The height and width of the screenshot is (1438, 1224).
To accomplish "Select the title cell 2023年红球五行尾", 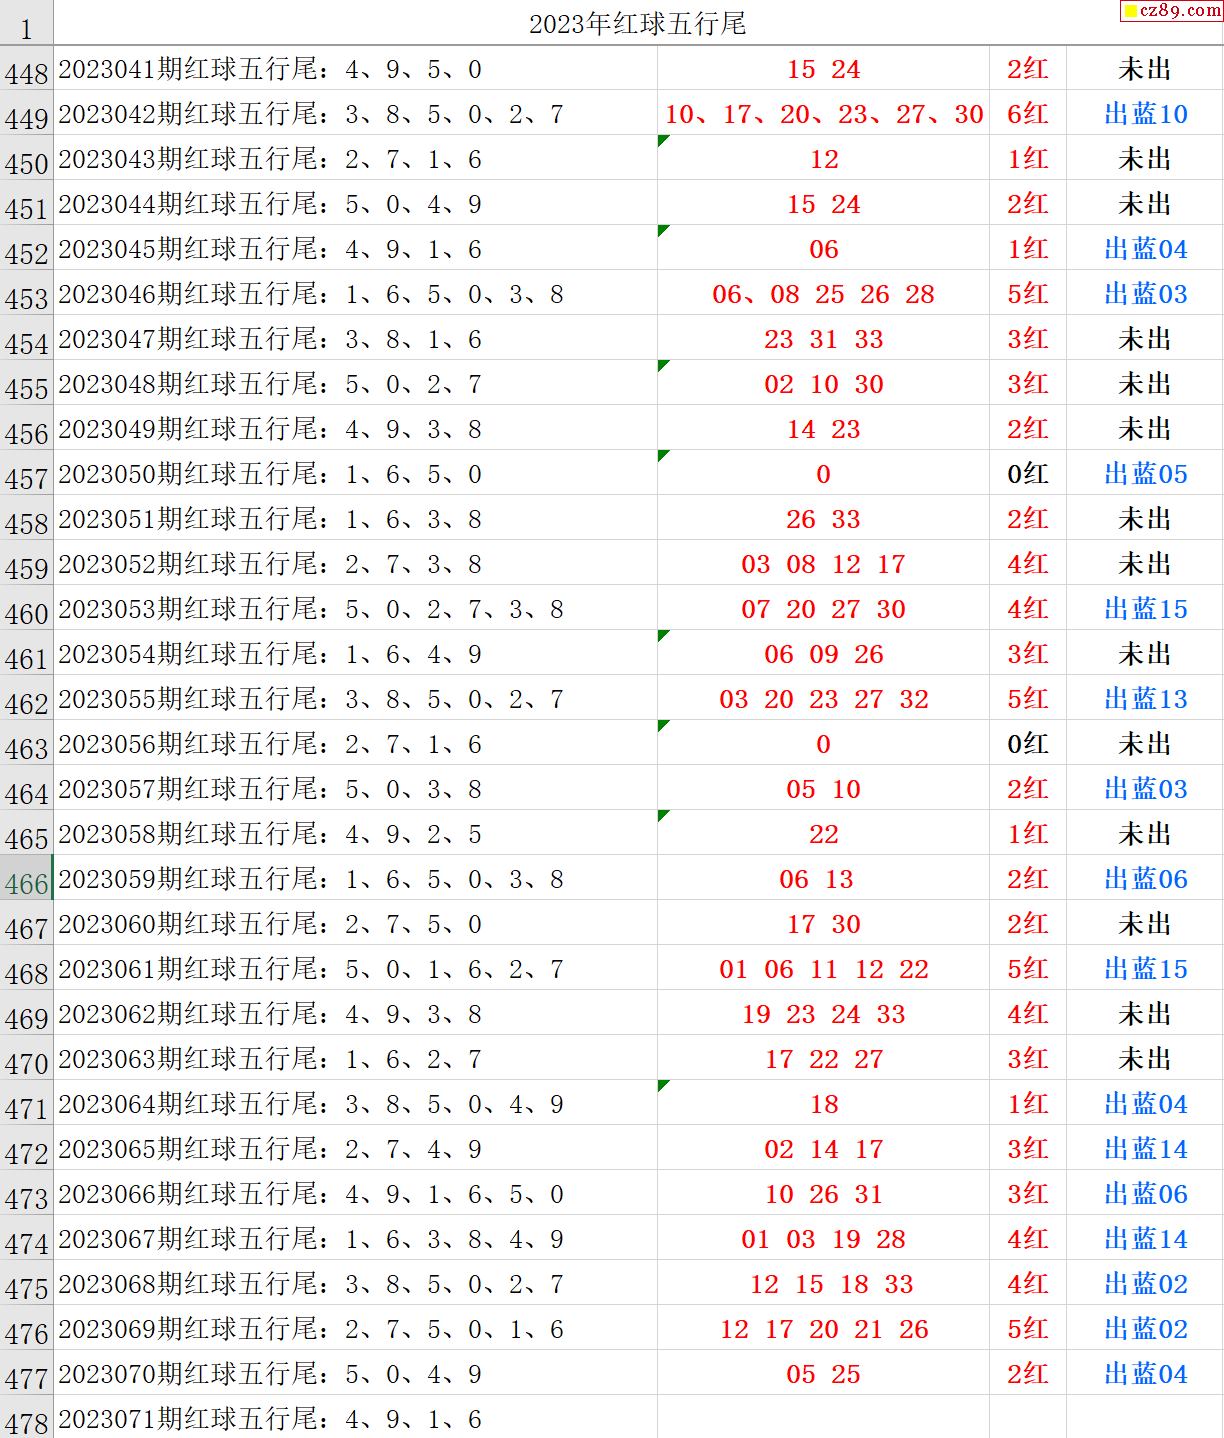I will [637, 24].
